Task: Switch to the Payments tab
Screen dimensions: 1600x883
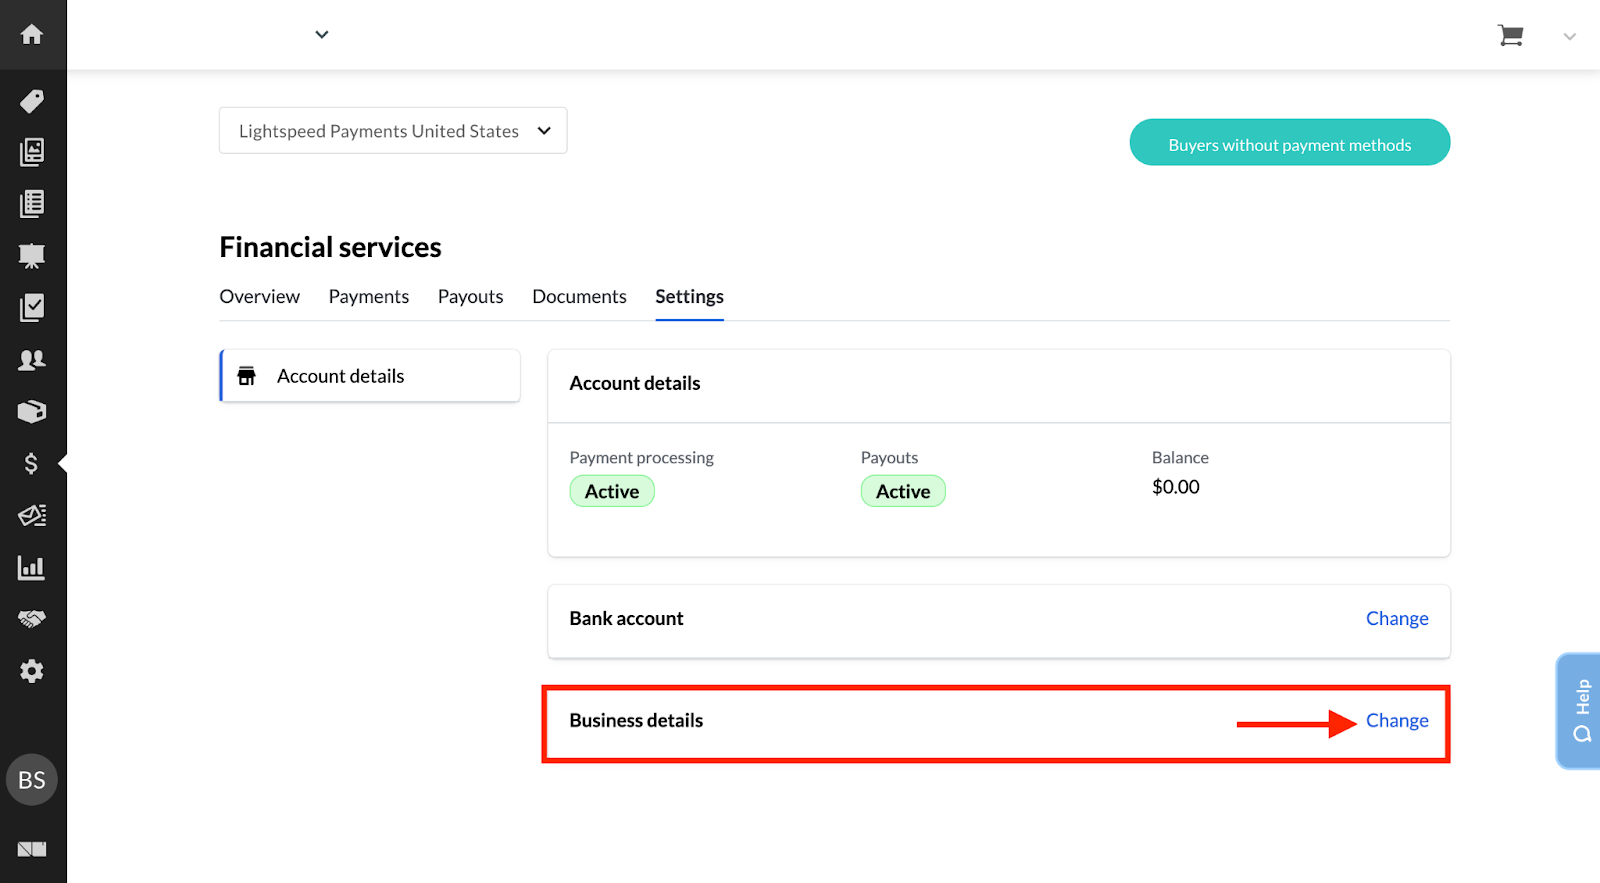Action: [369, 297]
